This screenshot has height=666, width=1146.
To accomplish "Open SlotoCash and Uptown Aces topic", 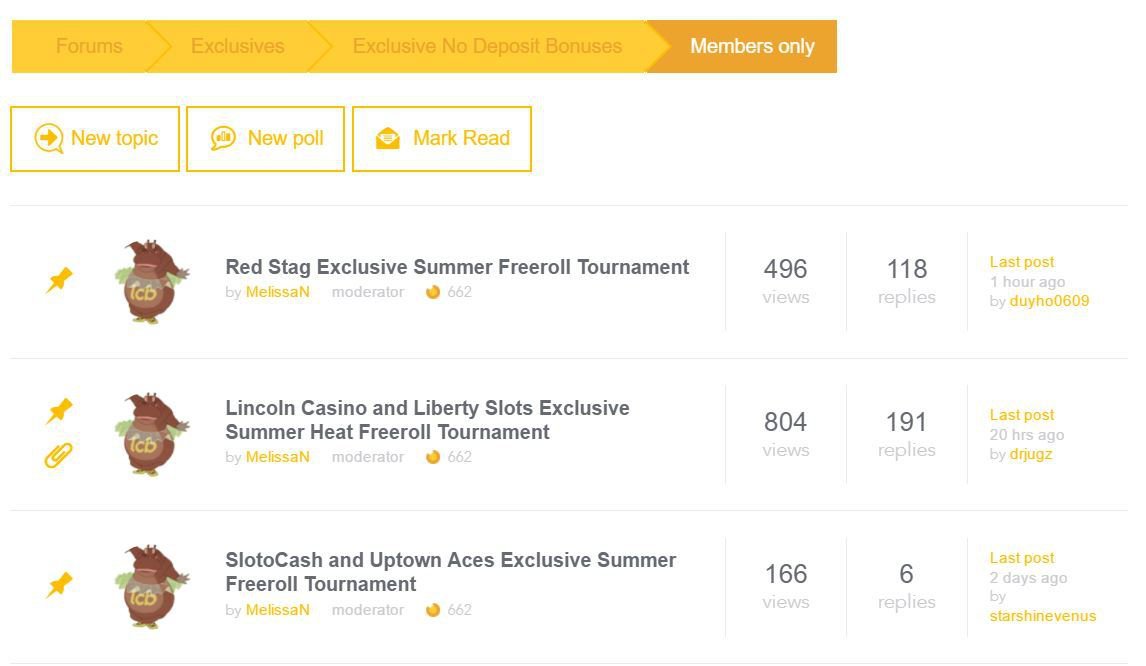I will point(450,572).
